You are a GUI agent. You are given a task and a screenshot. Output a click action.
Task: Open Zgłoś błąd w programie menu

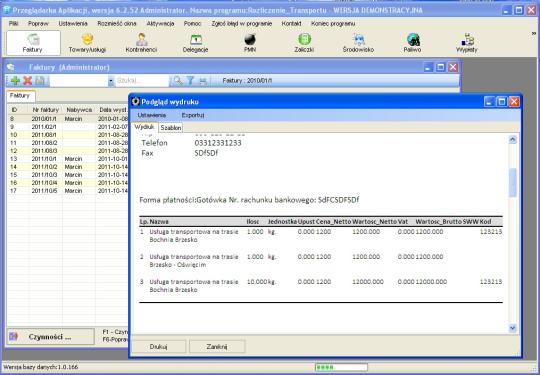coord(242,24)
